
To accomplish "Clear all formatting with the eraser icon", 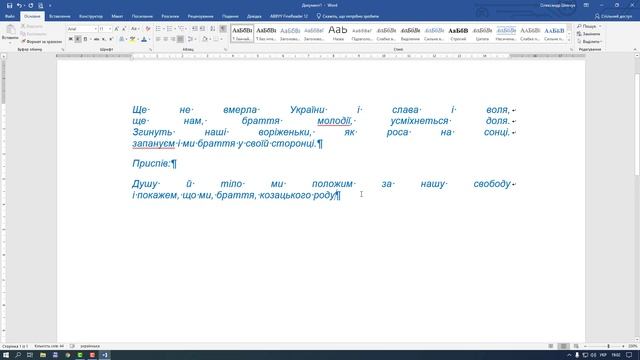I will click(x=148, y=29).
